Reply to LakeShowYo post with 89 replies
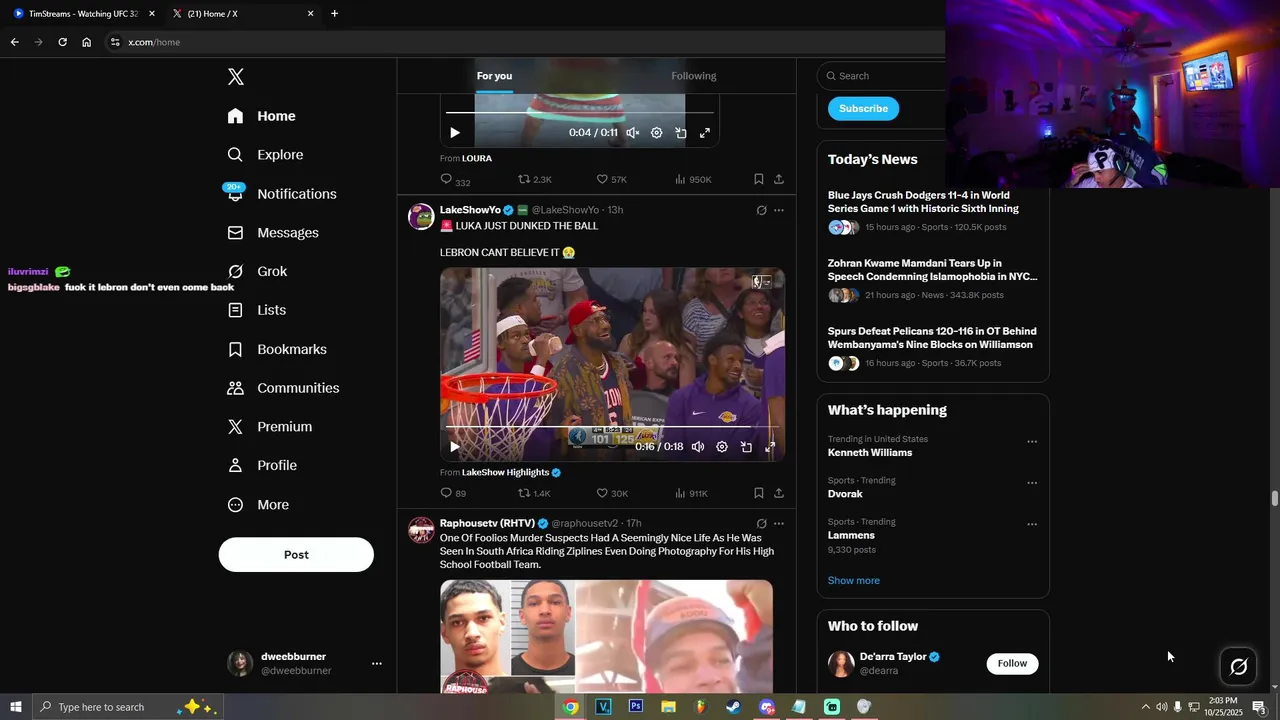 click(453, 494)
